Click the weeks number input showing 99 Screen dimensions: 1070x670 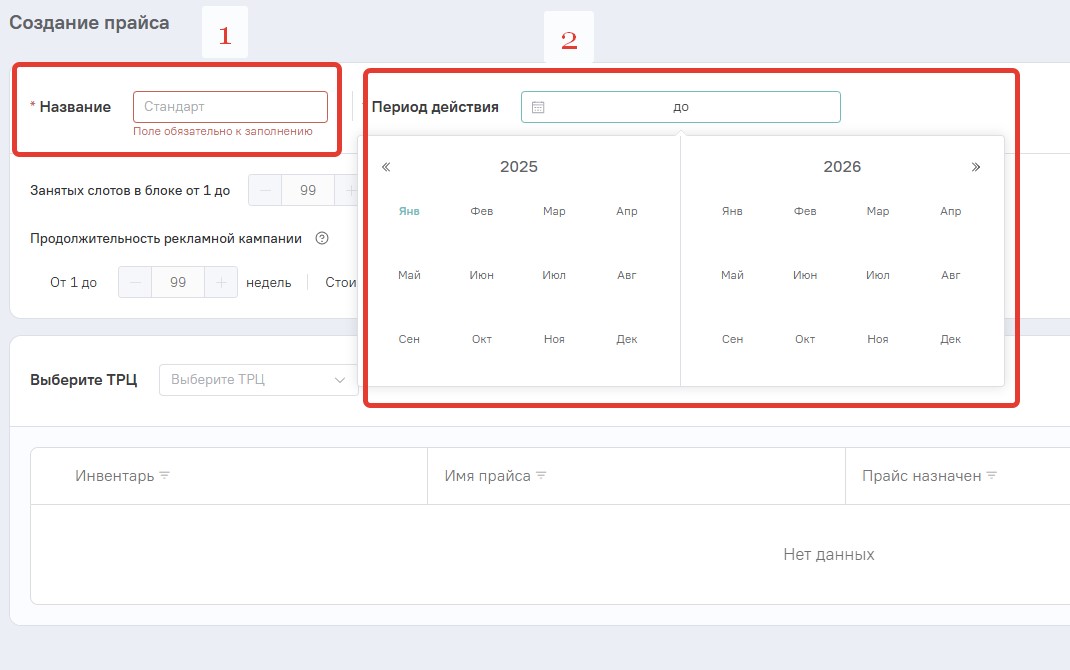178,283
